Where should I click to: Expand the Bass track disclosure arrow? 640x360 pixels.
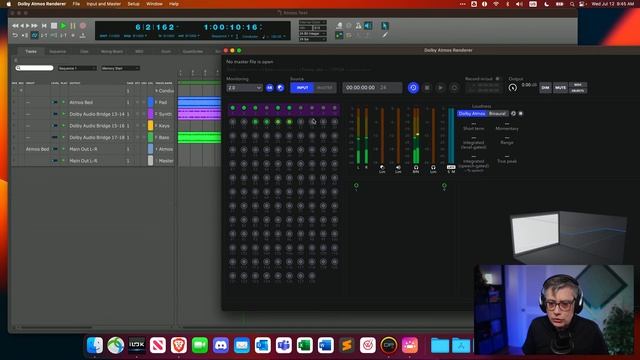[x=156, y=138]
